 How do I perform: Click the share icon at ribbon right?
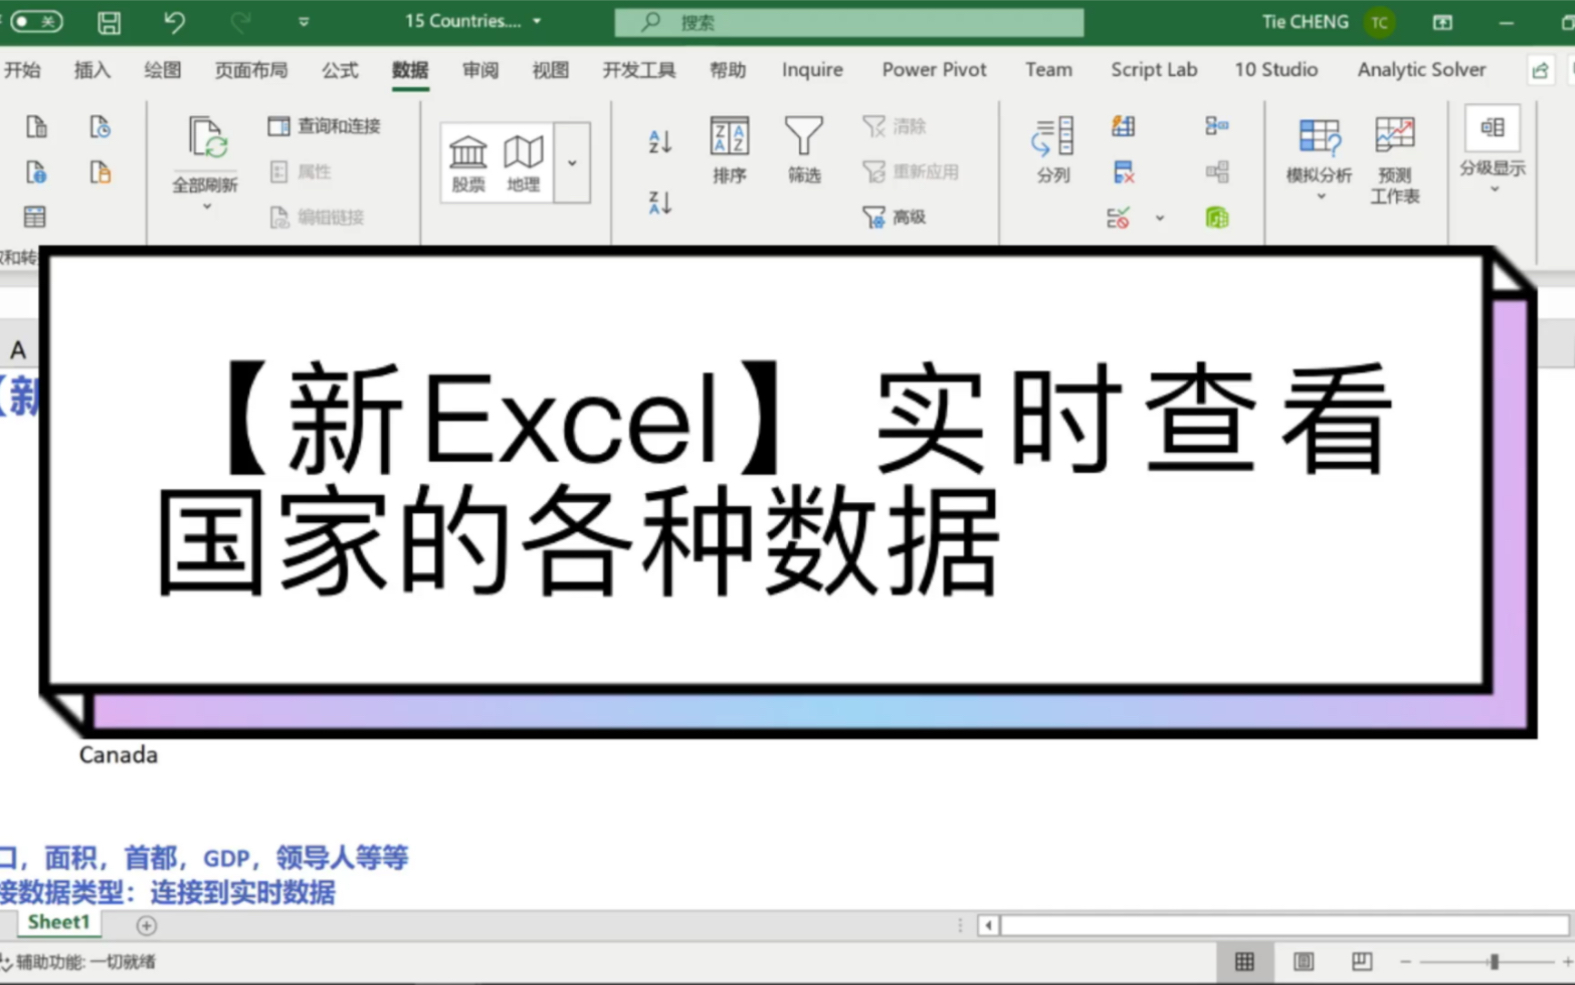(x=1540, y=70)
